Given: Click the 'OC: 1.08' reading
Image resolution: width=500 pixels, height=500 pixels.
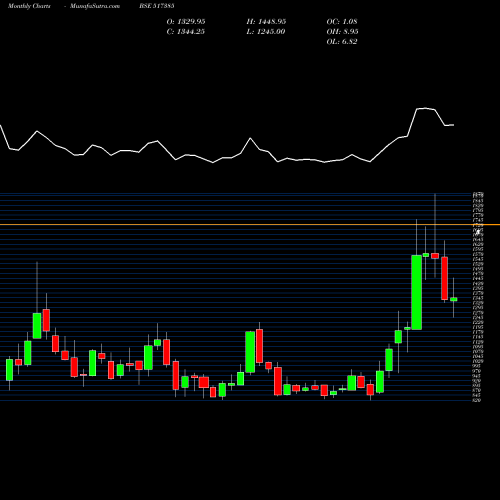Looking at the screenshot, I should coord(342,22).
